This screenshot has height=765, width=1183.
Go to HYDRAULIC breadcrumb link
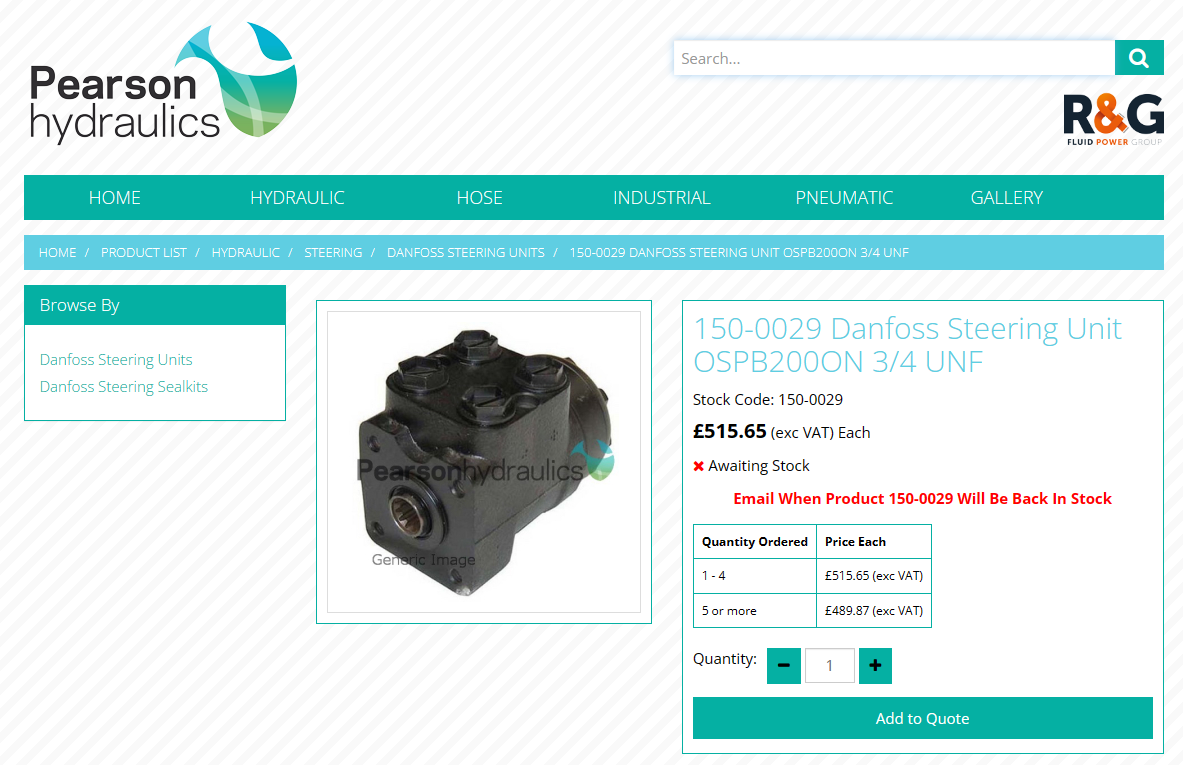pyautogui.click(x=245, y=253)
